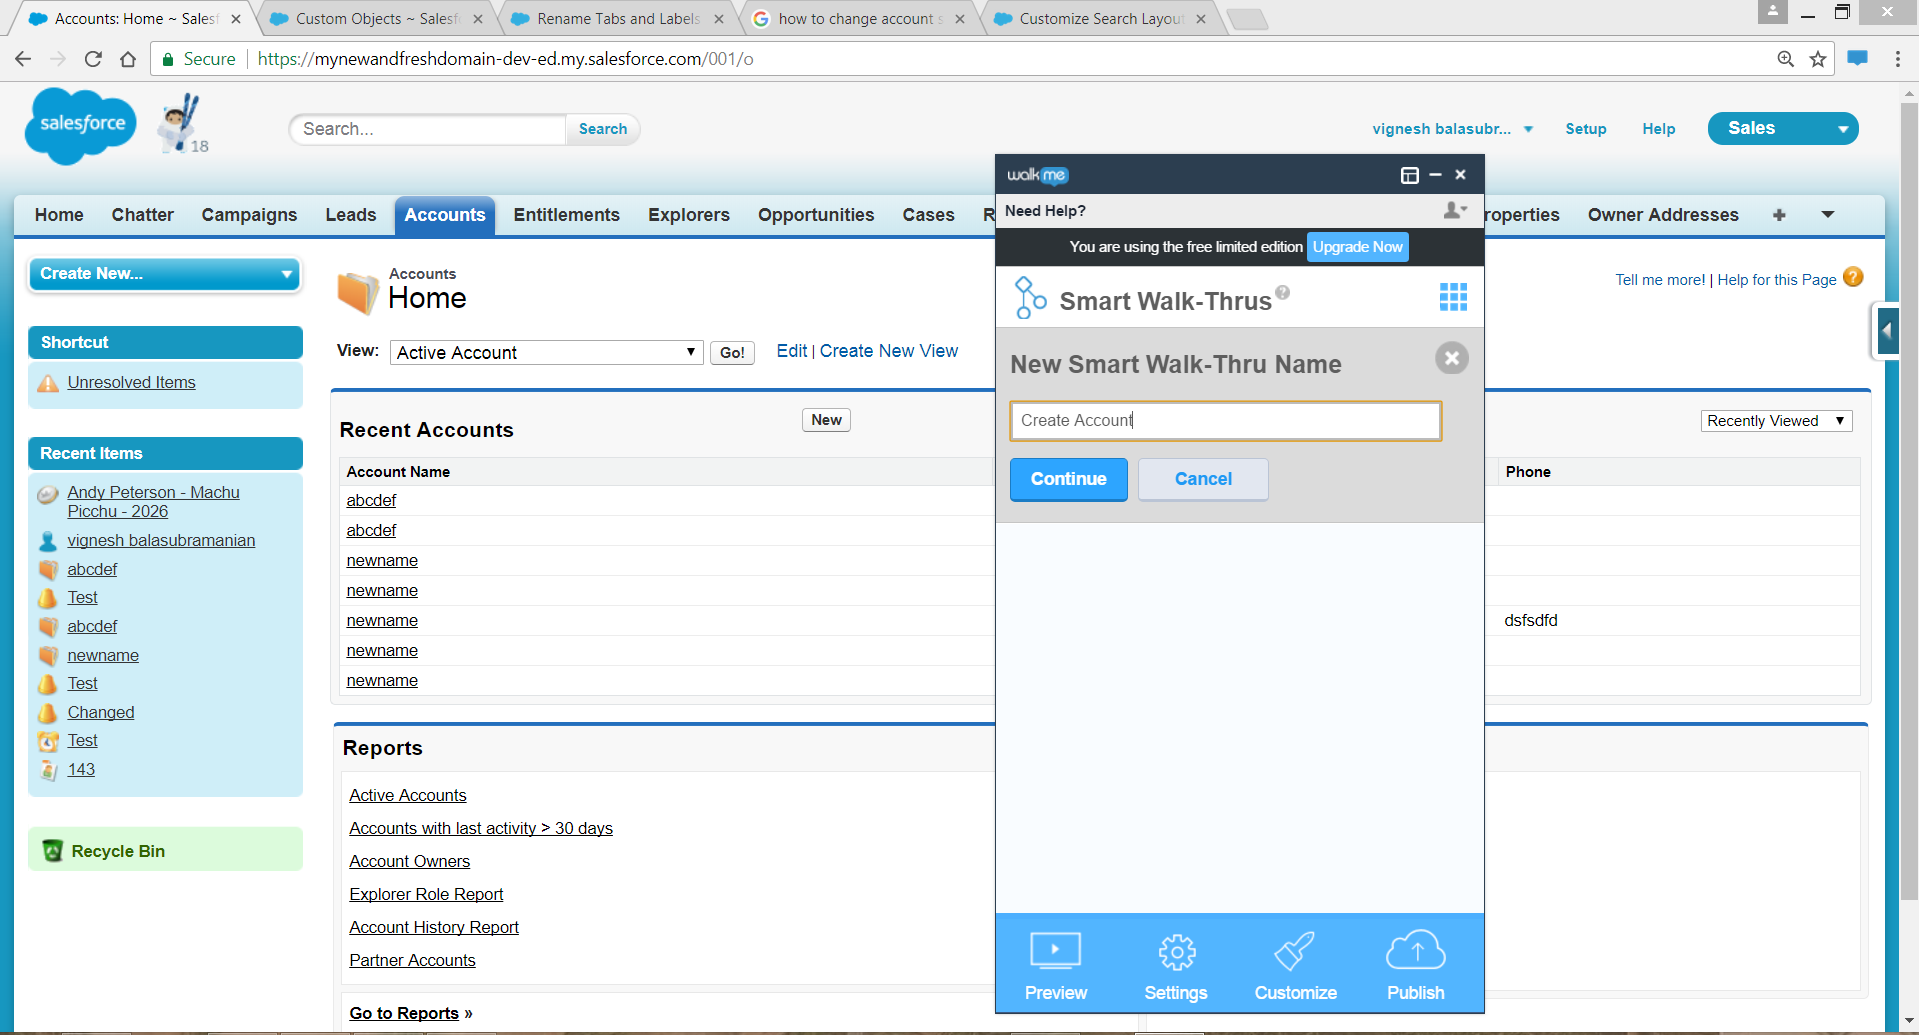The height and width of the screenshot is (1035, 1919).
Task: Click Smart Walk-Thrus help question mark
Action: click(x=1283, y=292)
